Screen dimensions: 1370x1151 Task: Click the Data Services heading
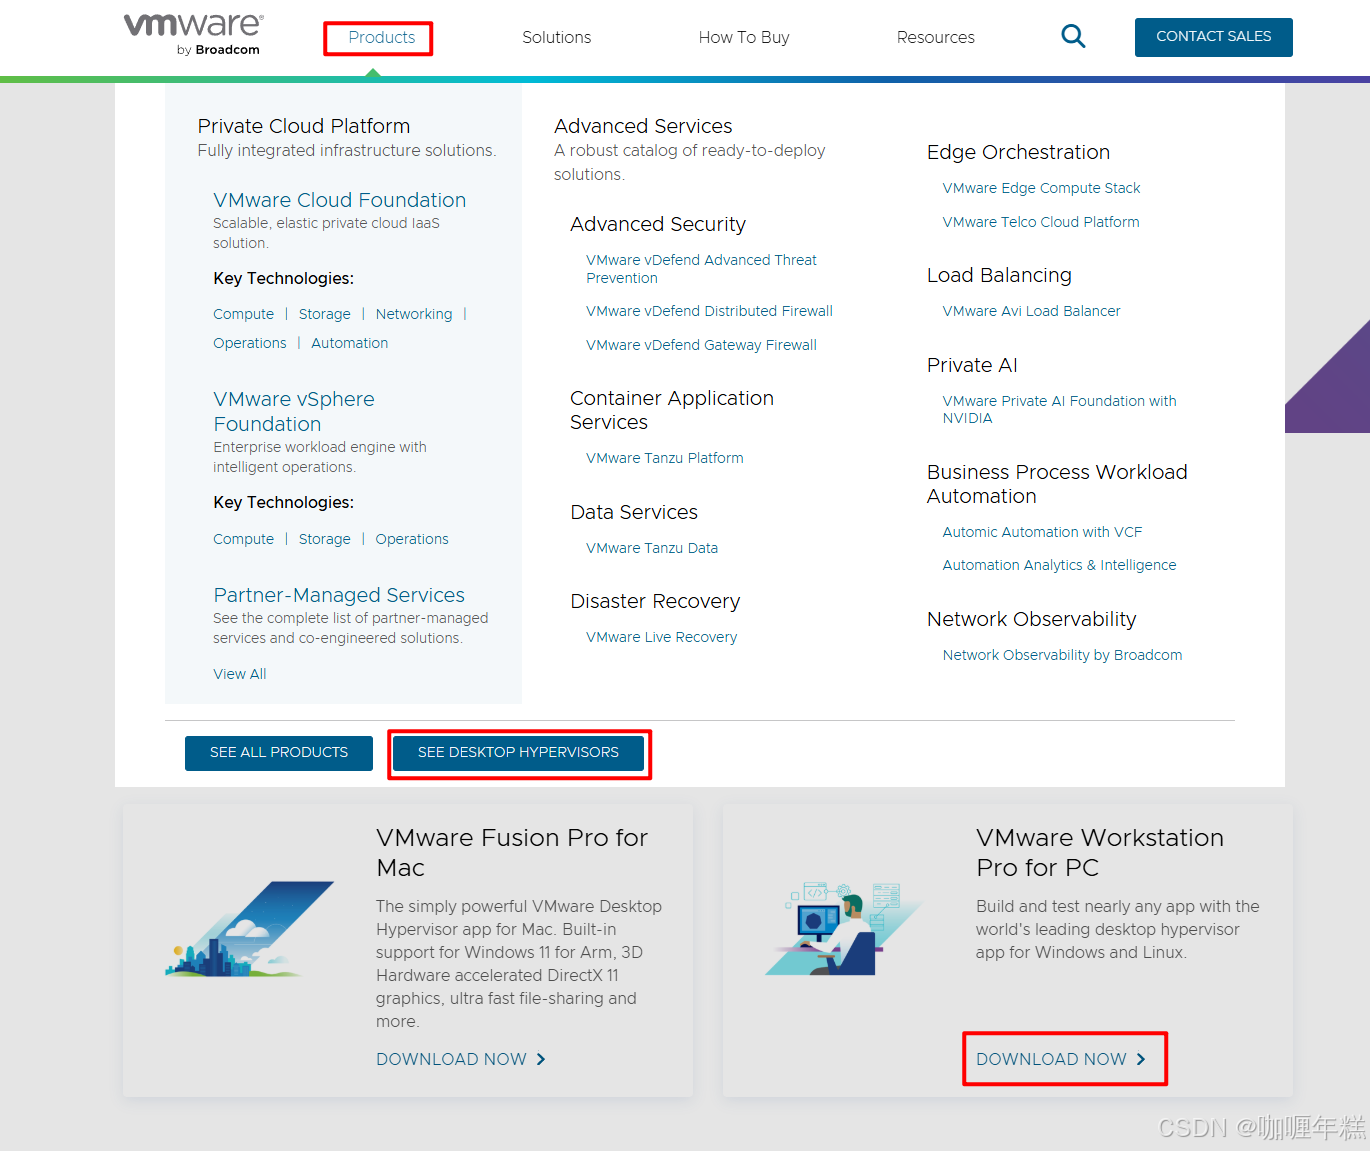coord(634,512)
